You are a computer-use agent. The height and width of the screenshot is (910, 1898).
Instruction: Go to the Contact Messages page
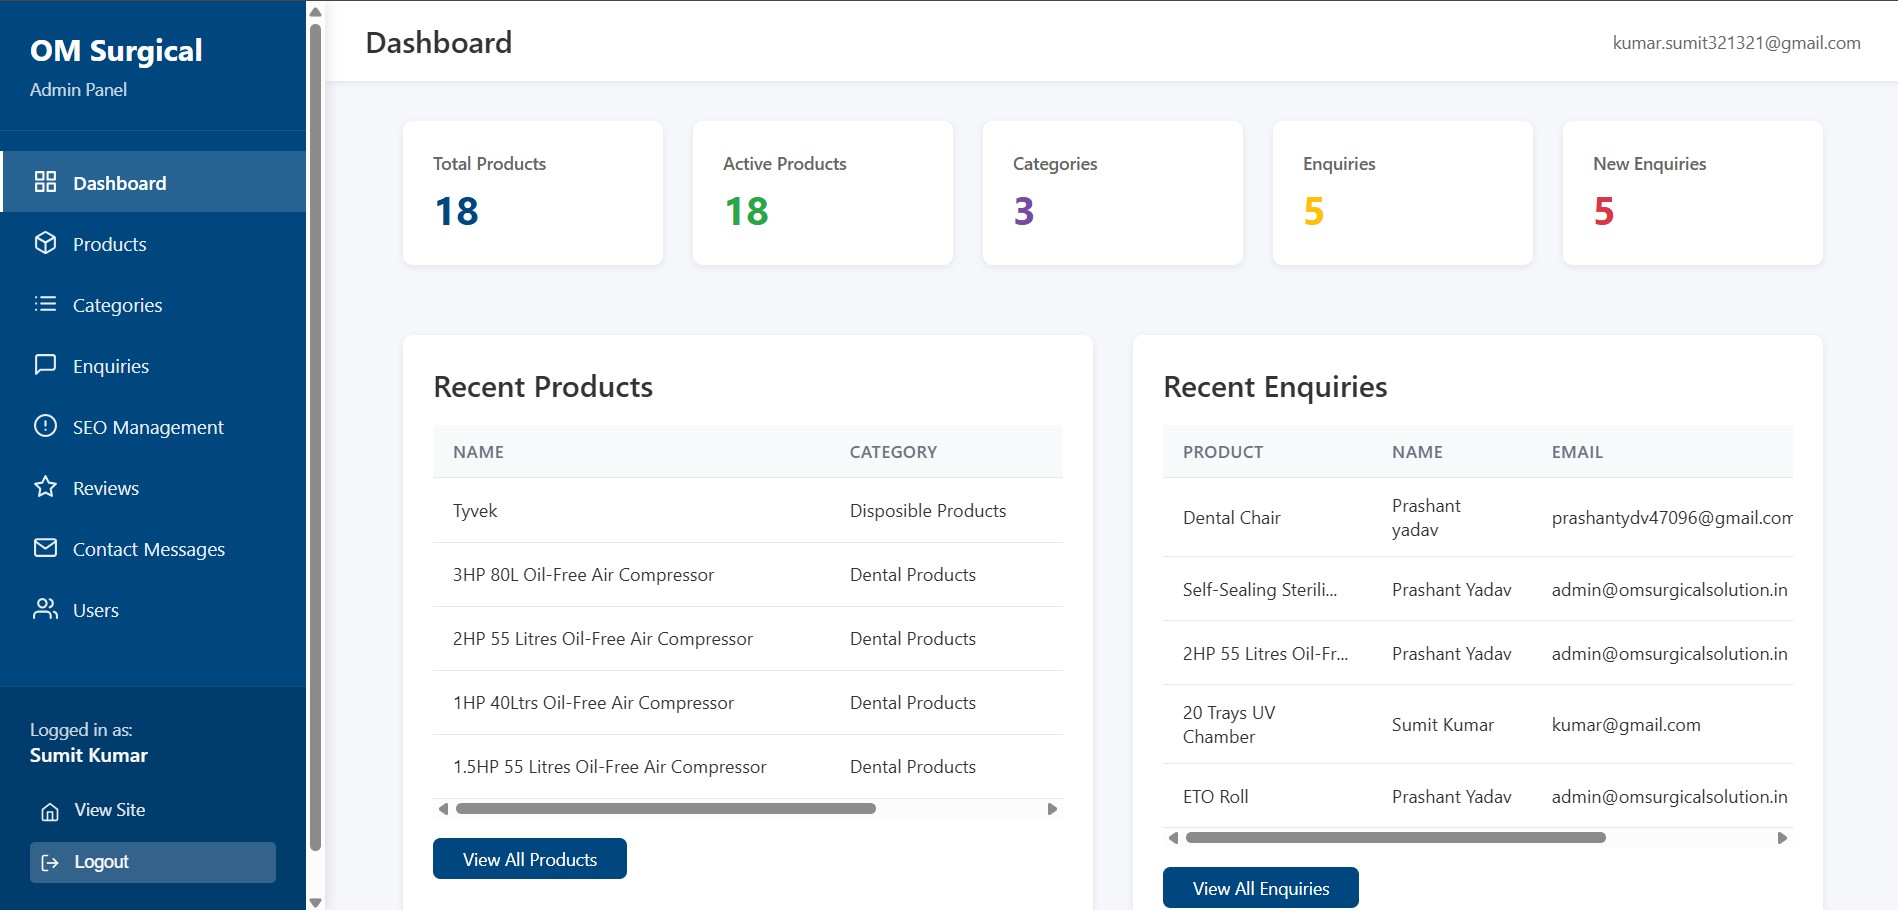(x=148, y=549)
